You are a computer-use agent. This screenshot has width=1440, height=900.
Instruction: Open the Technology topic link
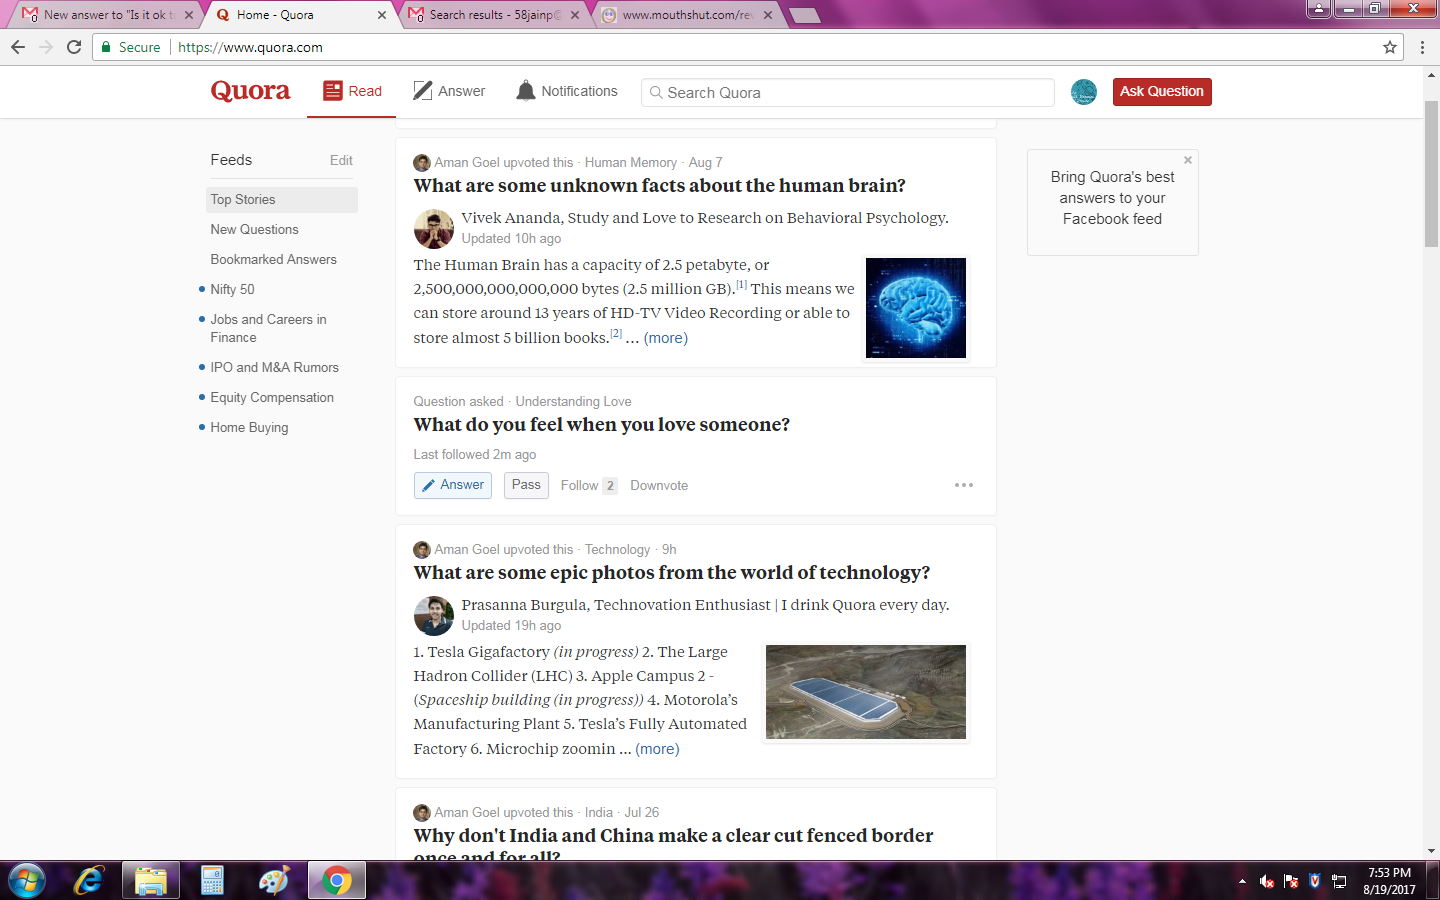tap(617, 549)
